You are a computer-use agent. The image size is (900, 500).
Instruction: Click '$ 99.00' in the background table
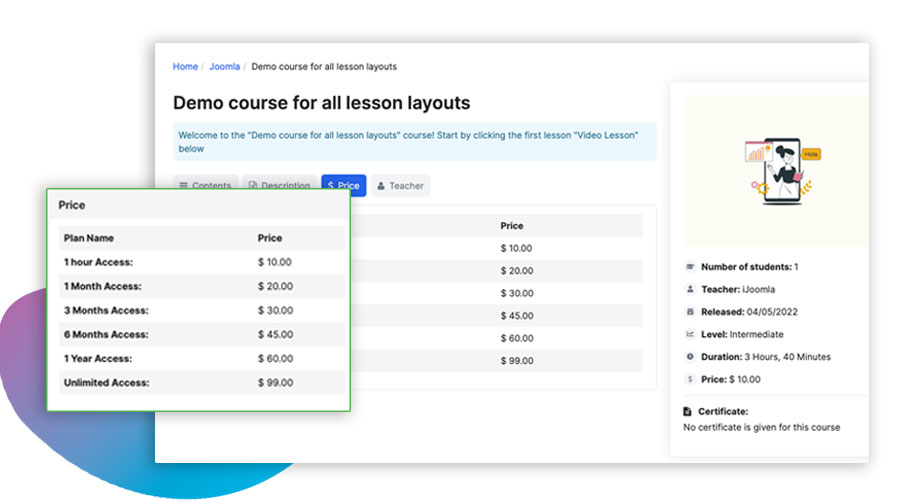[517, 361]
